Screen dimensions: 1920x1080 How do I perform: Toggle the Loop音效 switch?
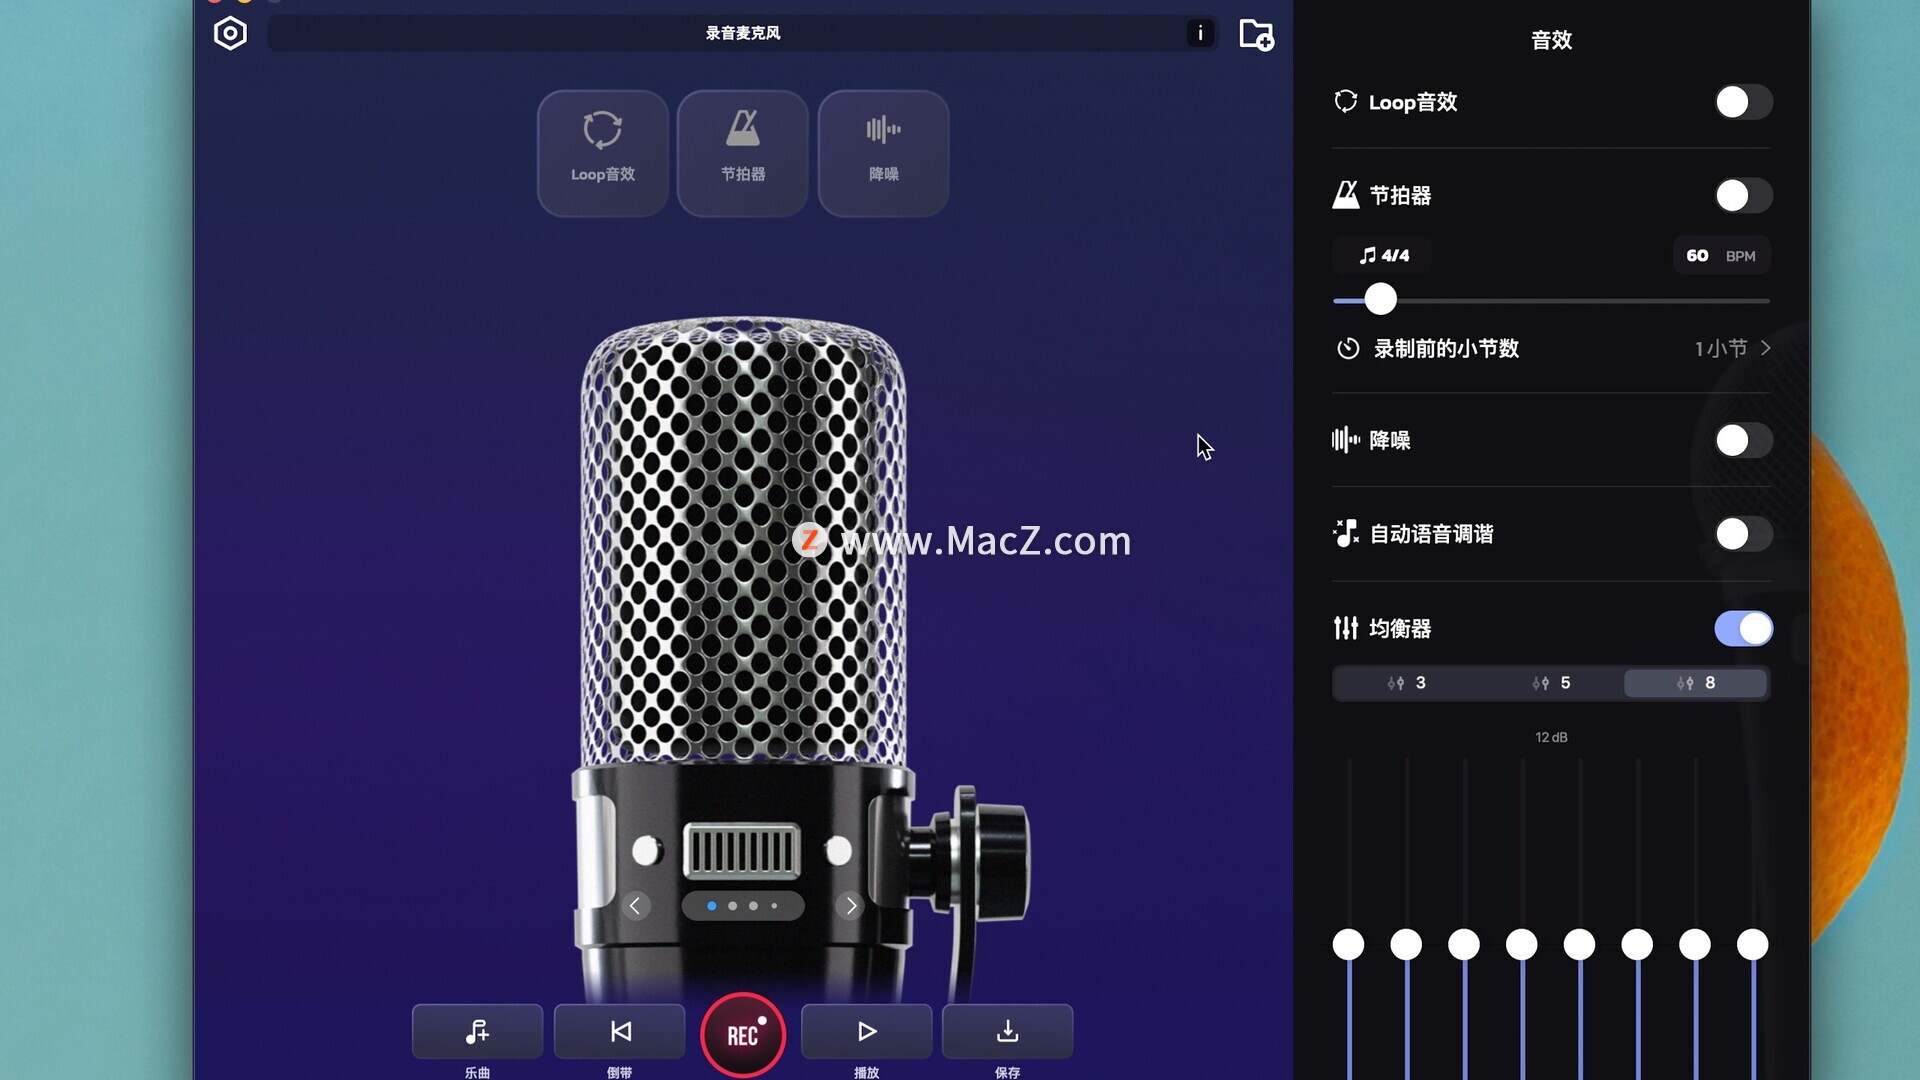[1743, 102]
